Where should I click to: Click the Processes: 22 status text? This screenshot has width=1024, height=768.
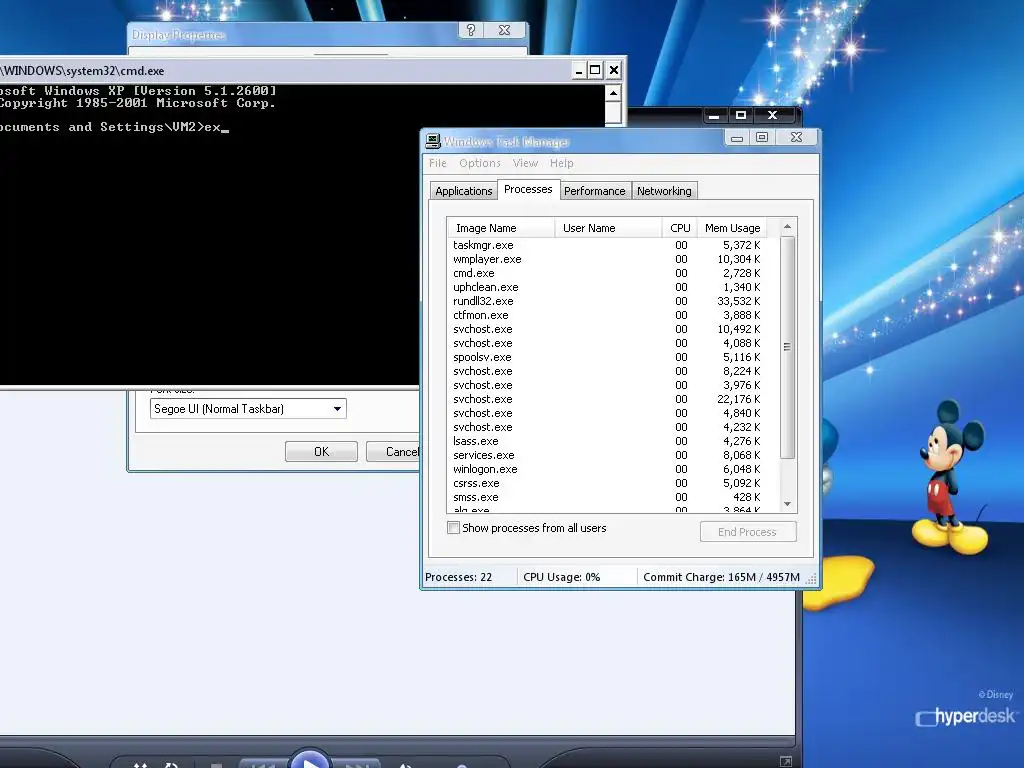458,577
